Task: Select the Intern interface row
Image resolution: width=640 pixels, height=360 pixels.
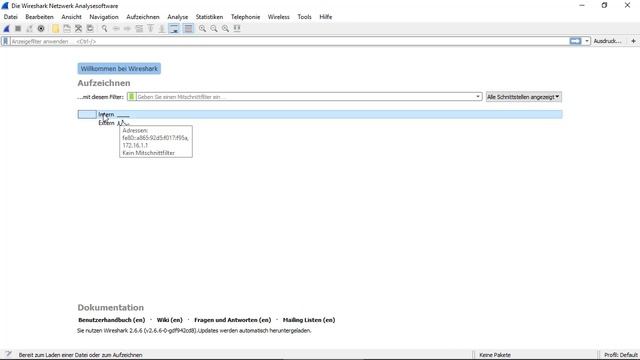Action: [320, 114]
